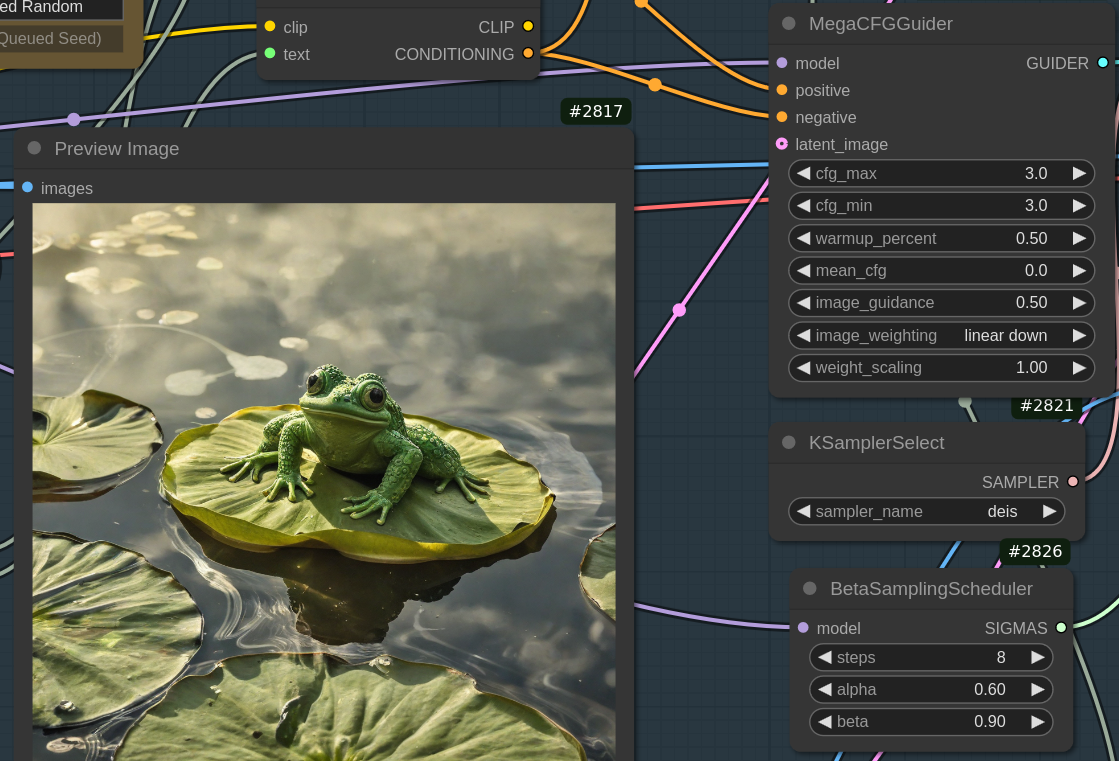The image size is (1119, 761).
Task: Decrease steps using the left arrow
Action: (x=825, y=657)
